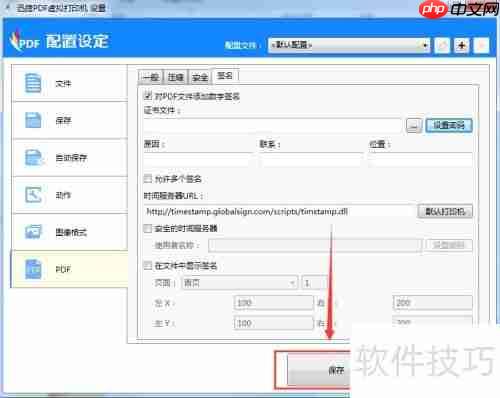This screenshot has height=398, width=500.
Task: Click the 左 Y field showing 100
Action: [274, 323]
